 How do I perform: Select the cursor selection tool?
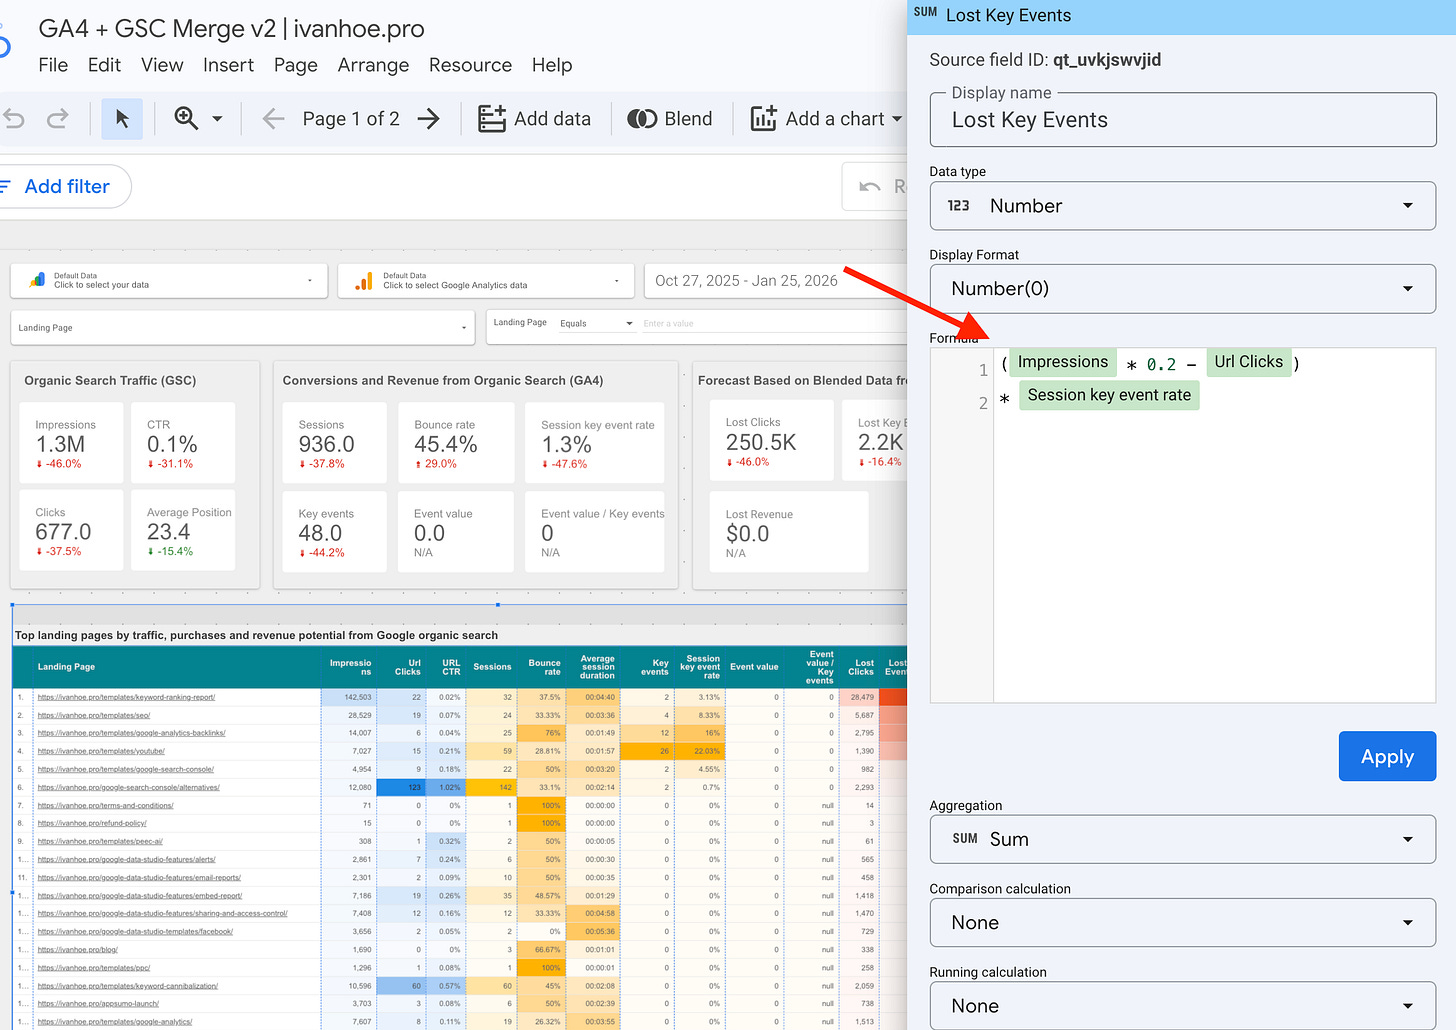(x=122, y=118)
